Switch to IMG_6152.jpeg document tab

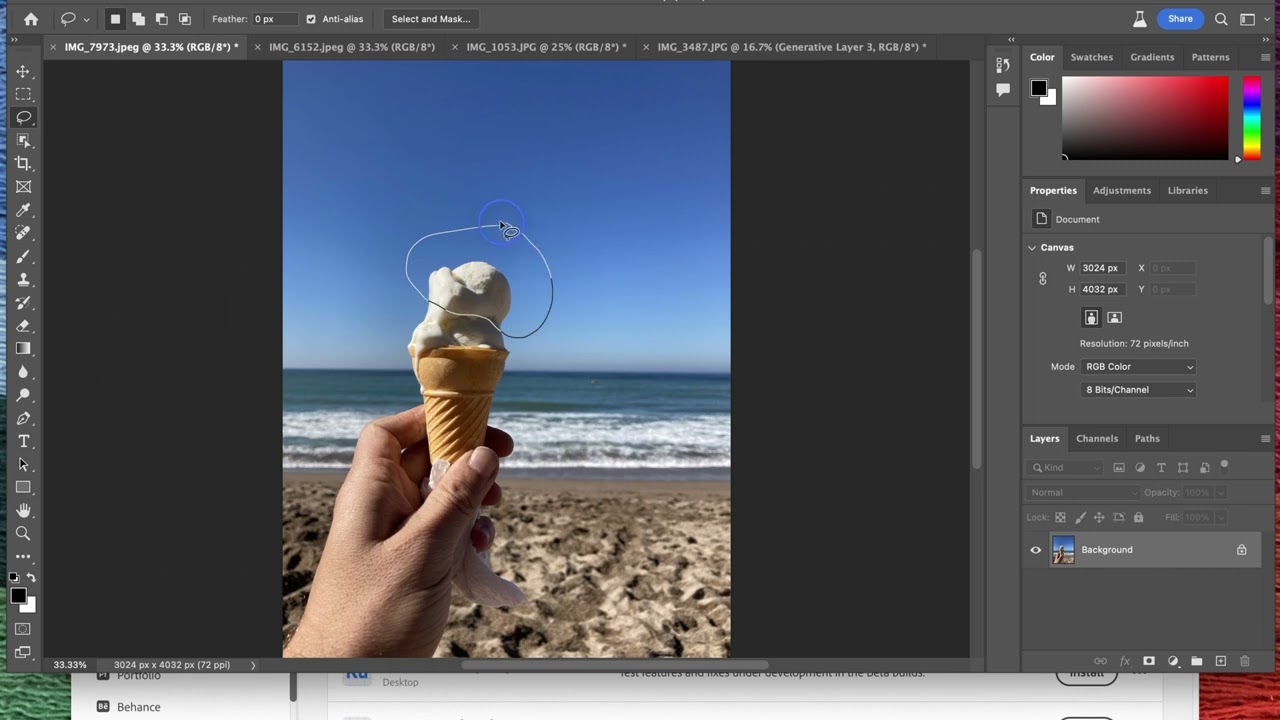coord(352,47)
